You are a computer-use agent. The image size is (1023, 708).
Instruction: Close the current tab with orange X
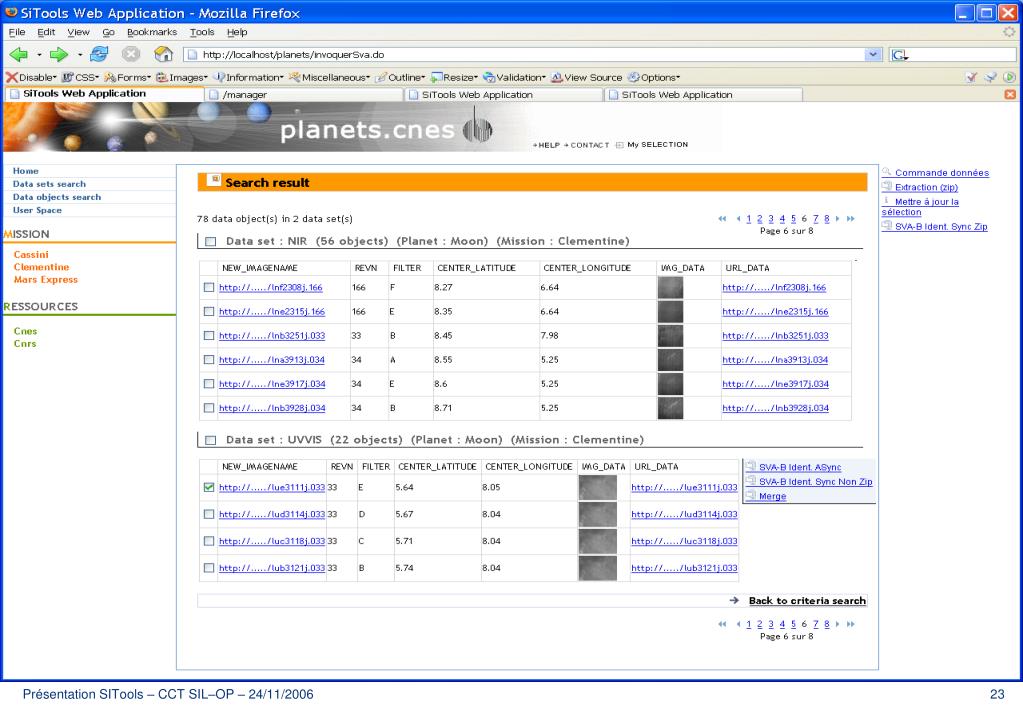tap(1010, 95)
